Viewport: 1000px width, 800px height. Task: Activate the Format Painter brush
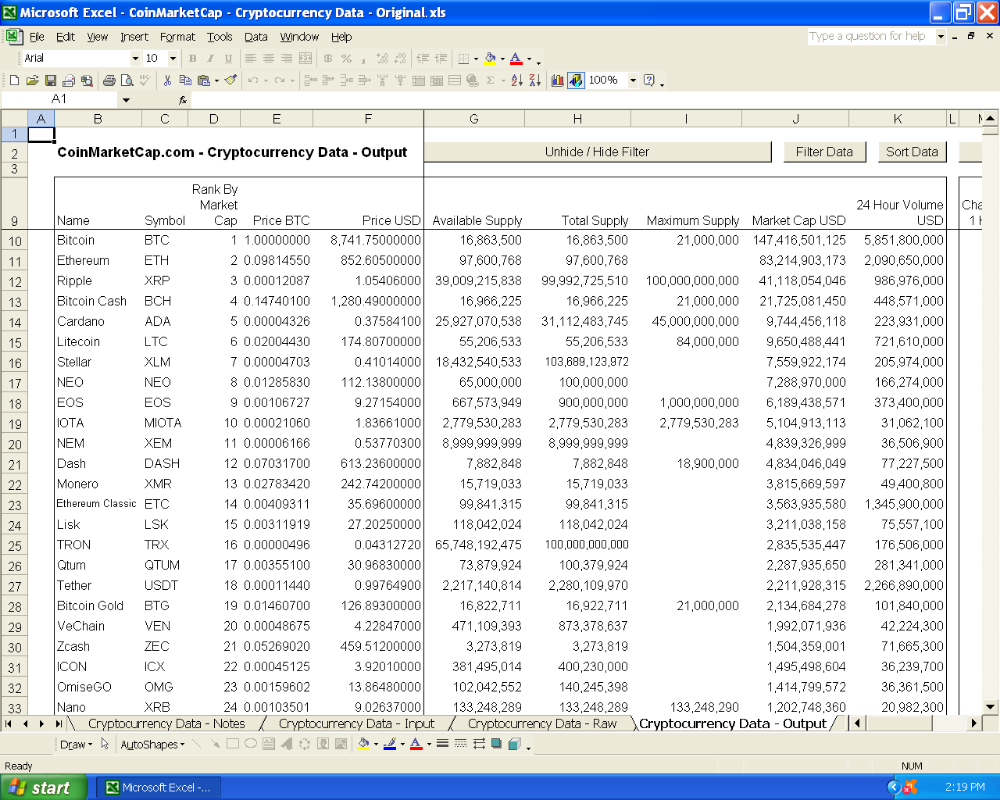(x=231, y=80)
